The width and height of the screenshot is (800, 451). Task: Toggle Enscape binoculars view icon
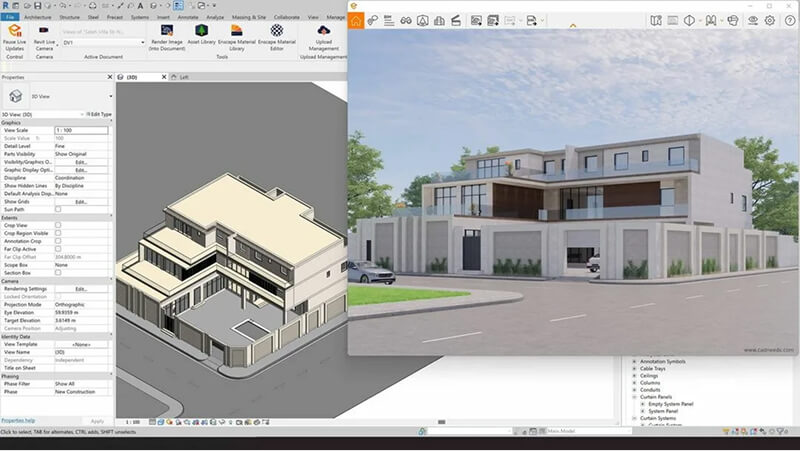[x=406, y=20]
